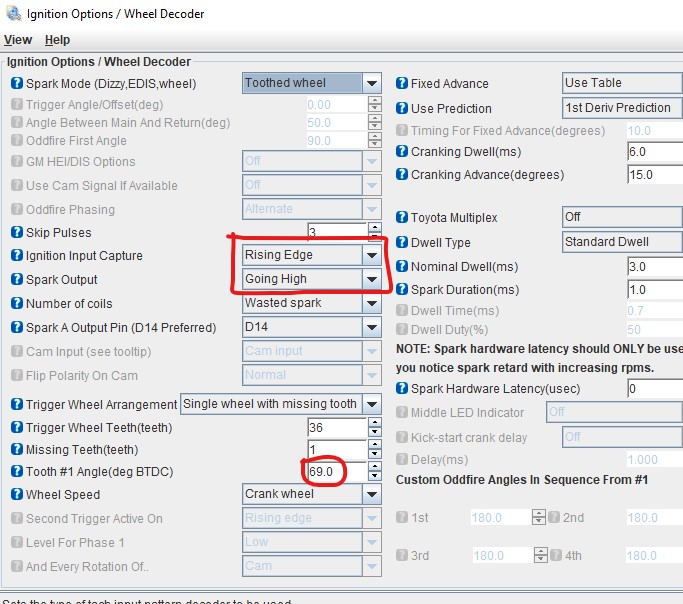The image size is (683, 604).
Task: Open the Spark Mode dropdown
Action: tap(372, 84)
